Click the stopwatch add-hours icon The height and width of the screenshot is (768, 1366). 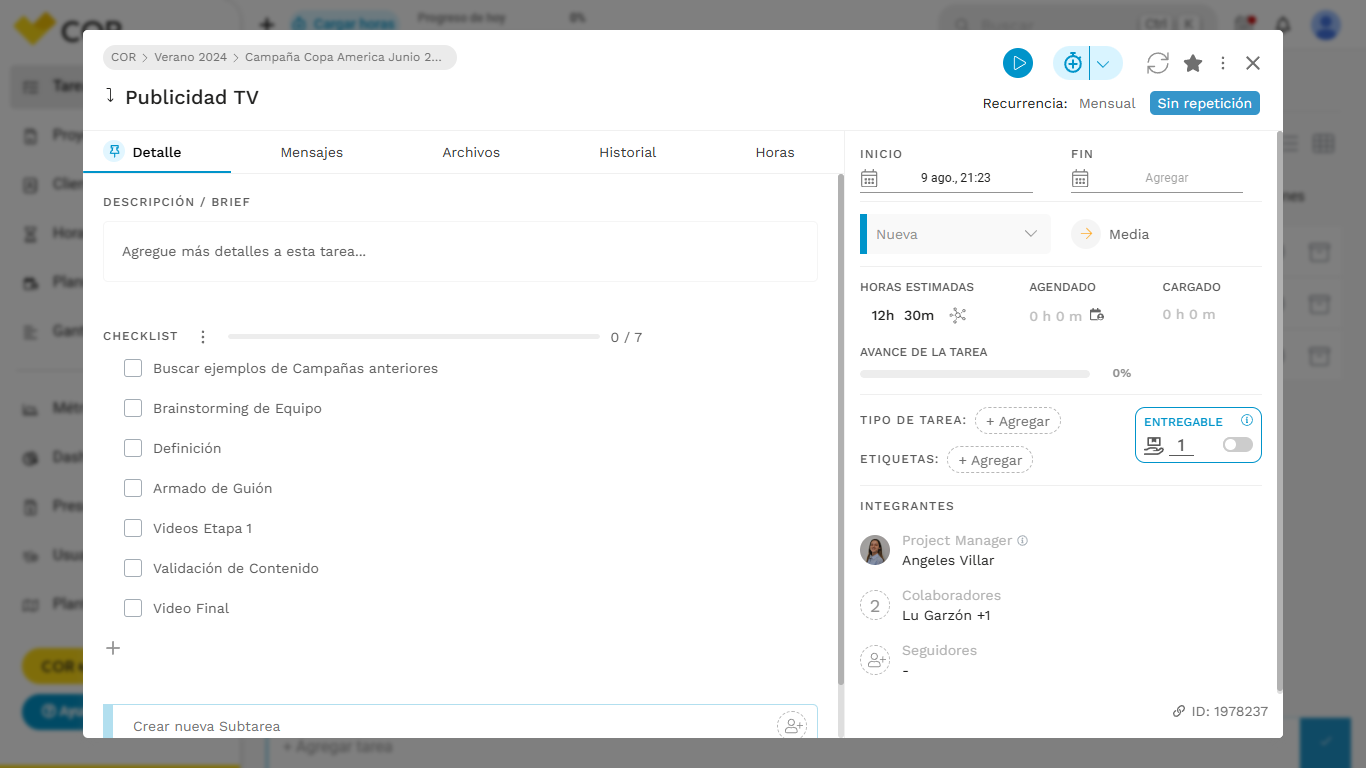click(1072, 63)
